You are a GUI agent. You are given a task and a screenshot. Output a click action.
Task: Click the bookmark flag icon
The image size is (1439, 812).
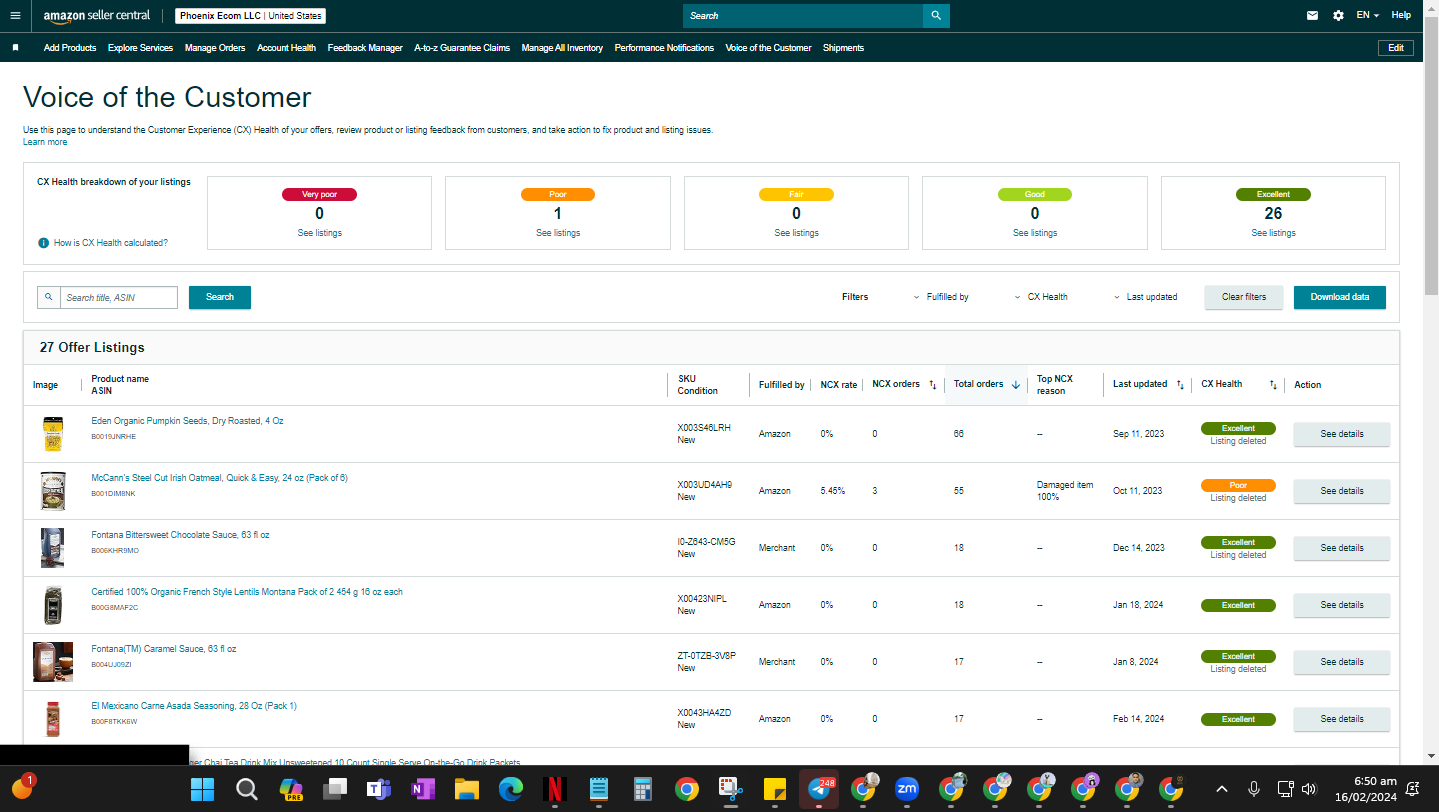15,48
